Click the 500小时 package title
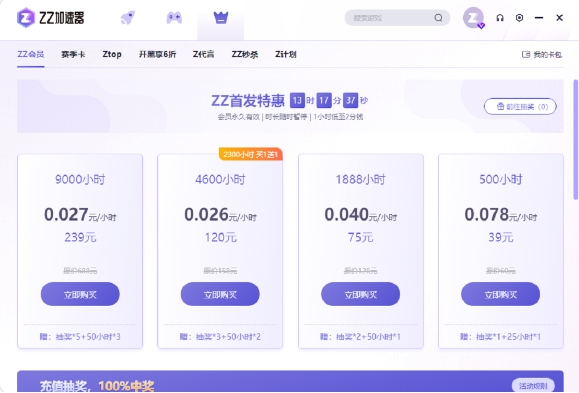The image size is (579, 393). [501, 180]
